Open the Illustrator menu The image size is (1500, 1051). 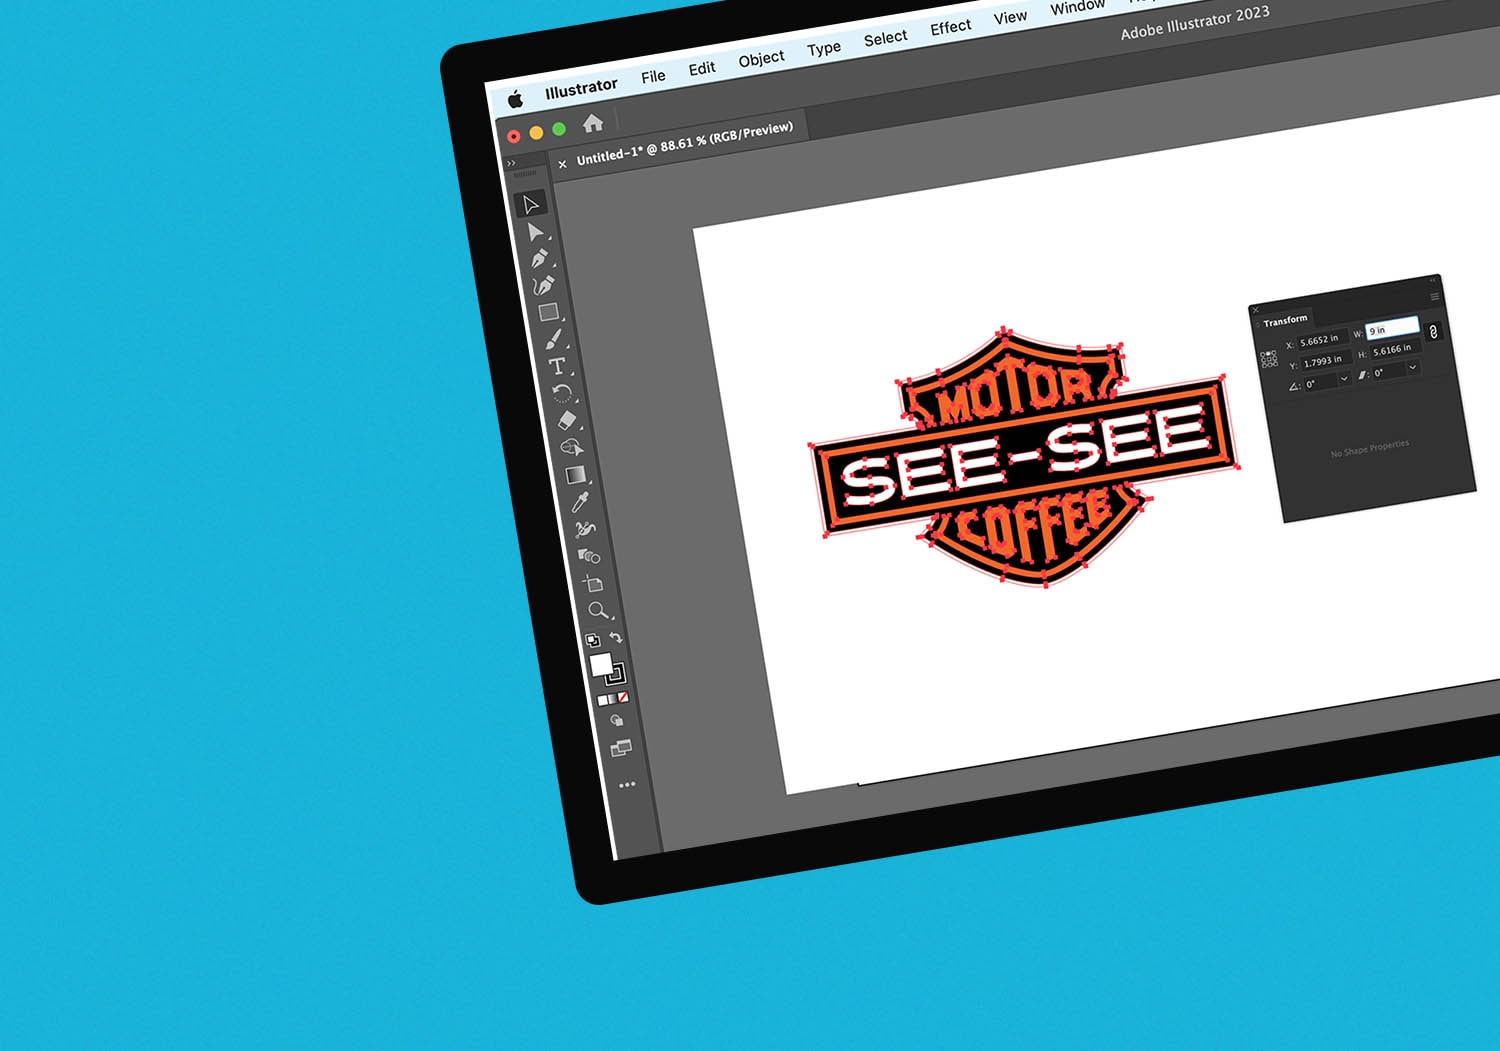click(x=581, y=88)
